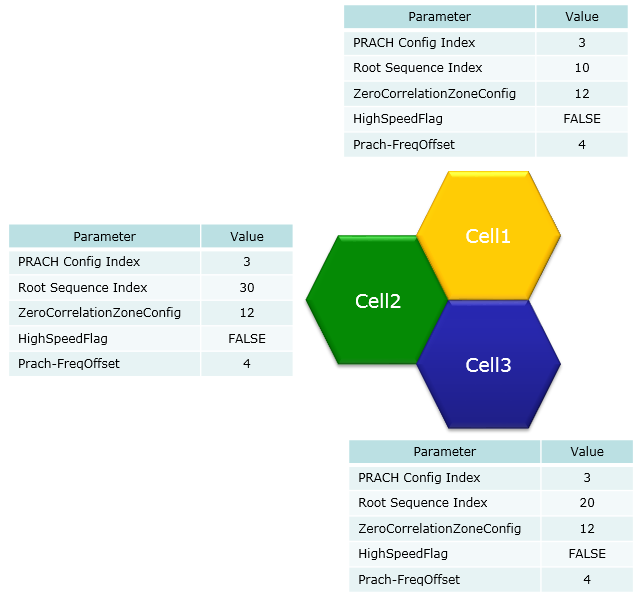Screen dimensions: 640x599
Task: Select the blue Cell3 hexagon
Action: tap(488, 365)
